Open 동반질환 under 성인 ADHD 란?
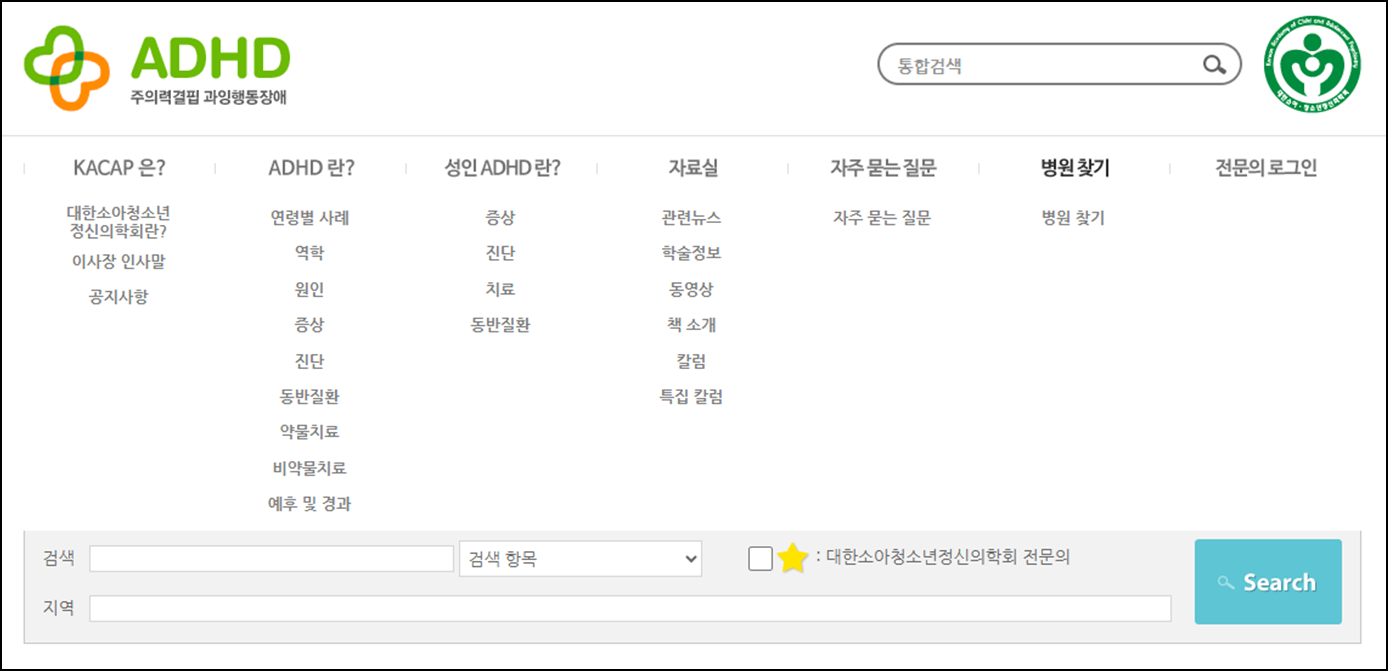Image resolution: width=1388 pixels, height=671 pixels. [x=500, y=325]
